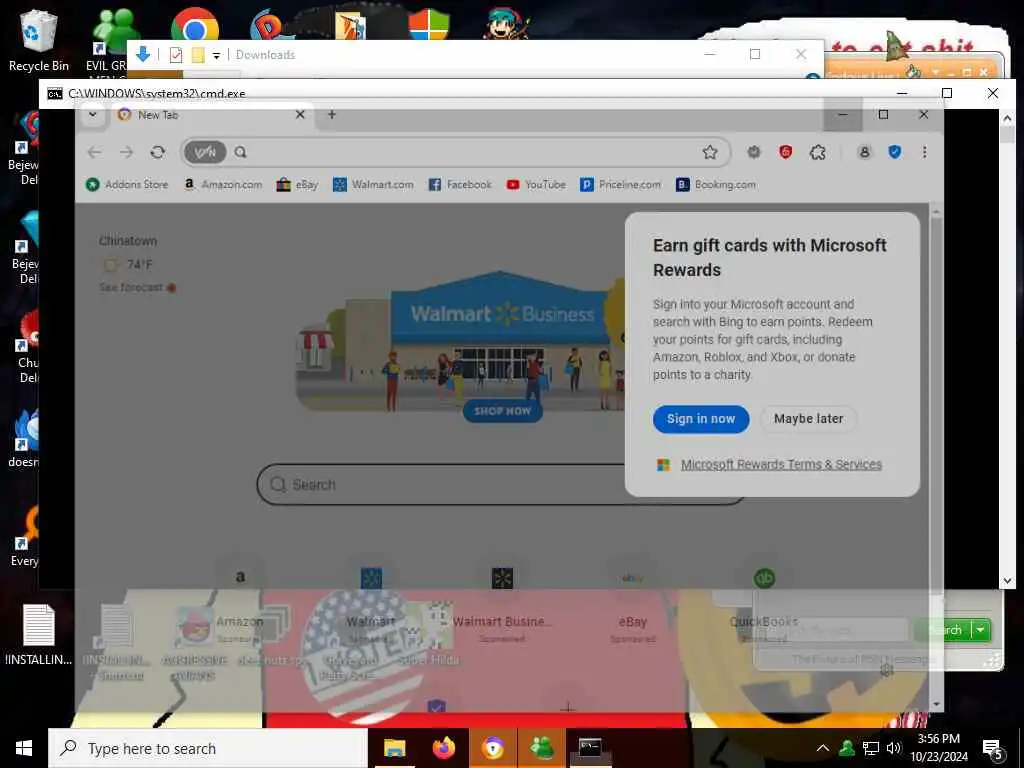Open the Extensions puzzle piece icon
The image size is (1024, 768).
pyautogui.click(x=818, y=152)
